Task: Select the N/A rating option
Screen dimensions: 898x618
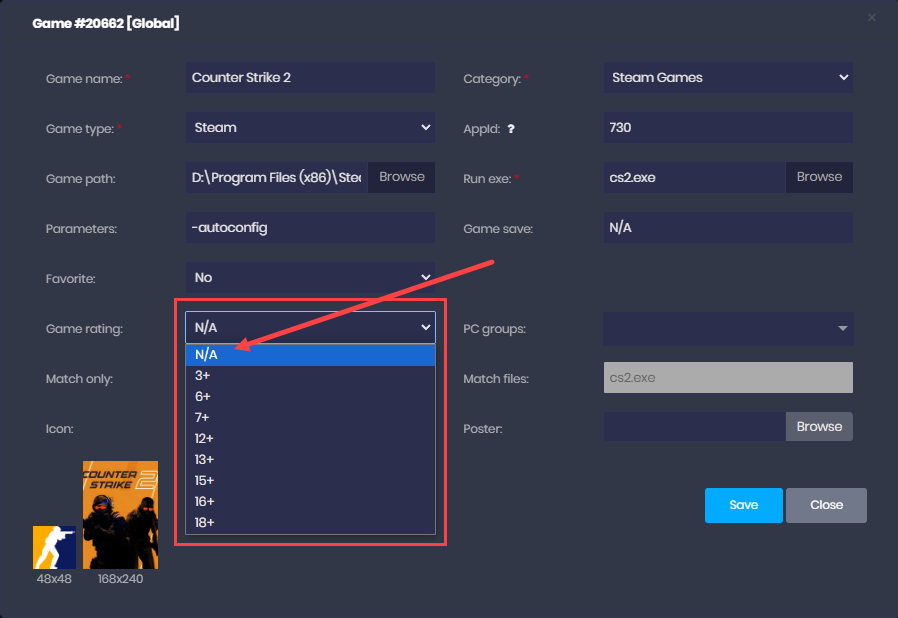Action: [x=310, y=355]
